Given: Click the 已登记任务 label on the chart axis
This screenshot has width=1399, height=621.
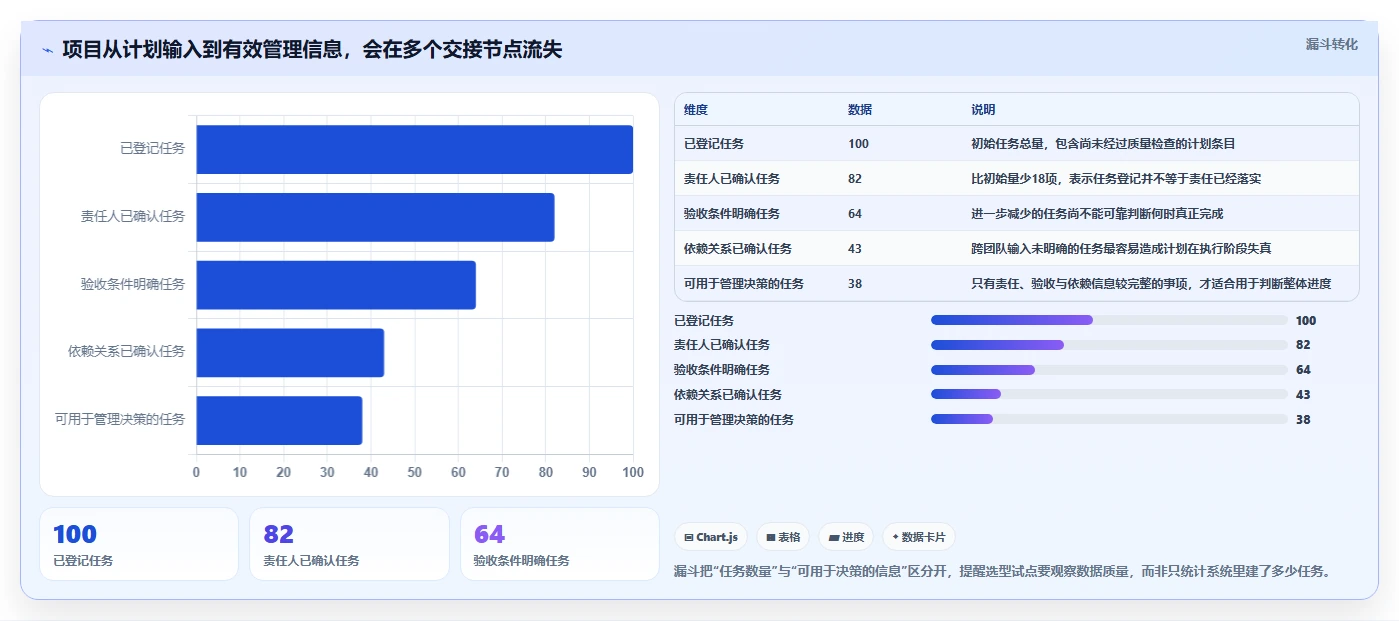Looking at the screenshot, I should coord(153,149).
